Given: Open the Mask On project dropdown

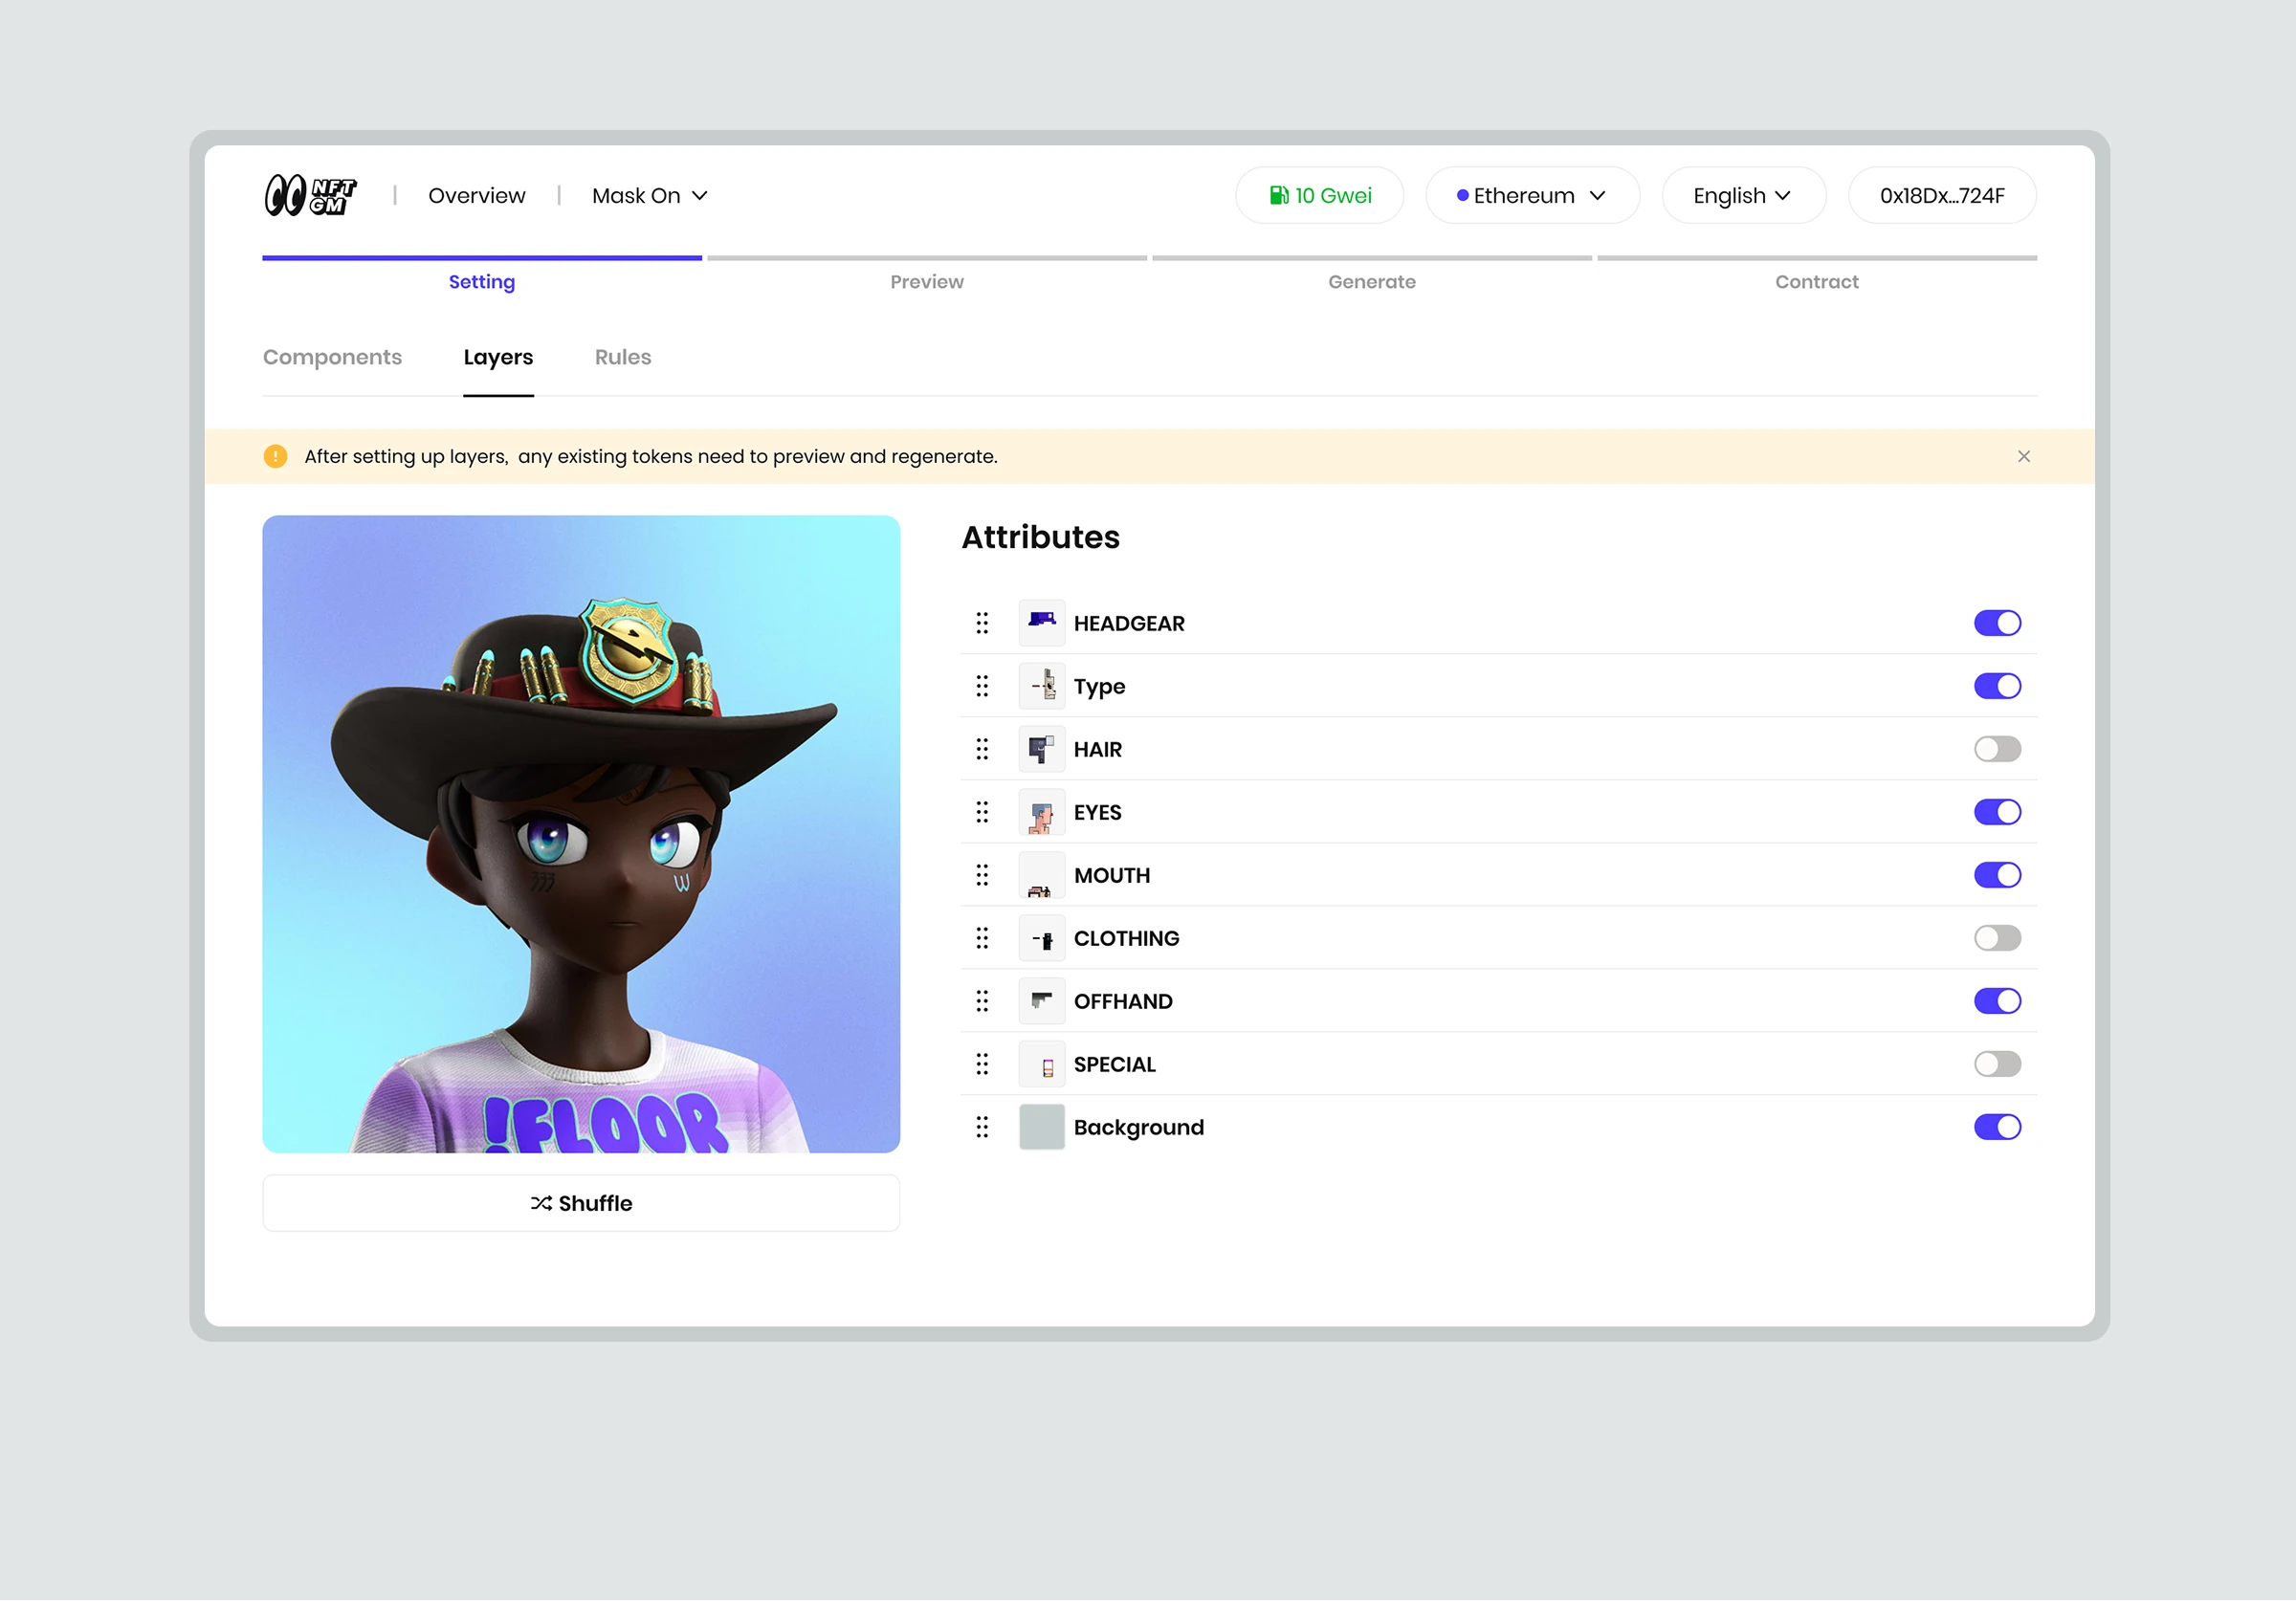Looking at the screenshot, I should click(x=650, y=195).
